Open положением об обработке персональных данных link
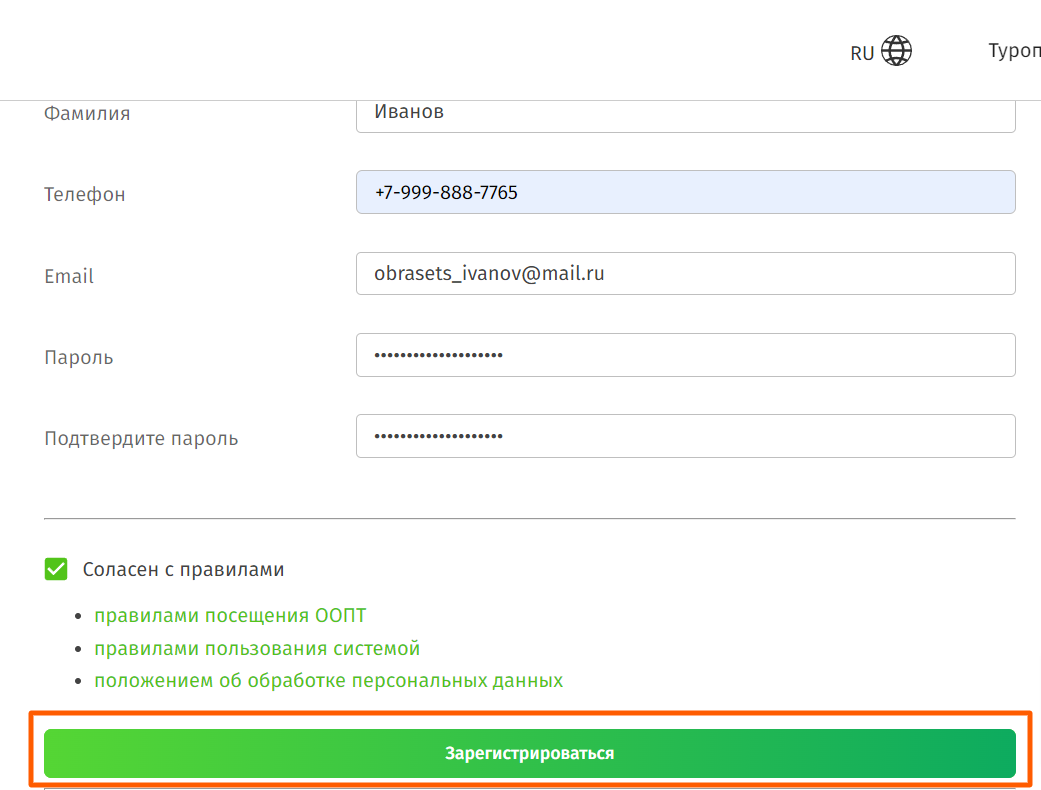The image size is (1041, 790). [x=328, y=681]
